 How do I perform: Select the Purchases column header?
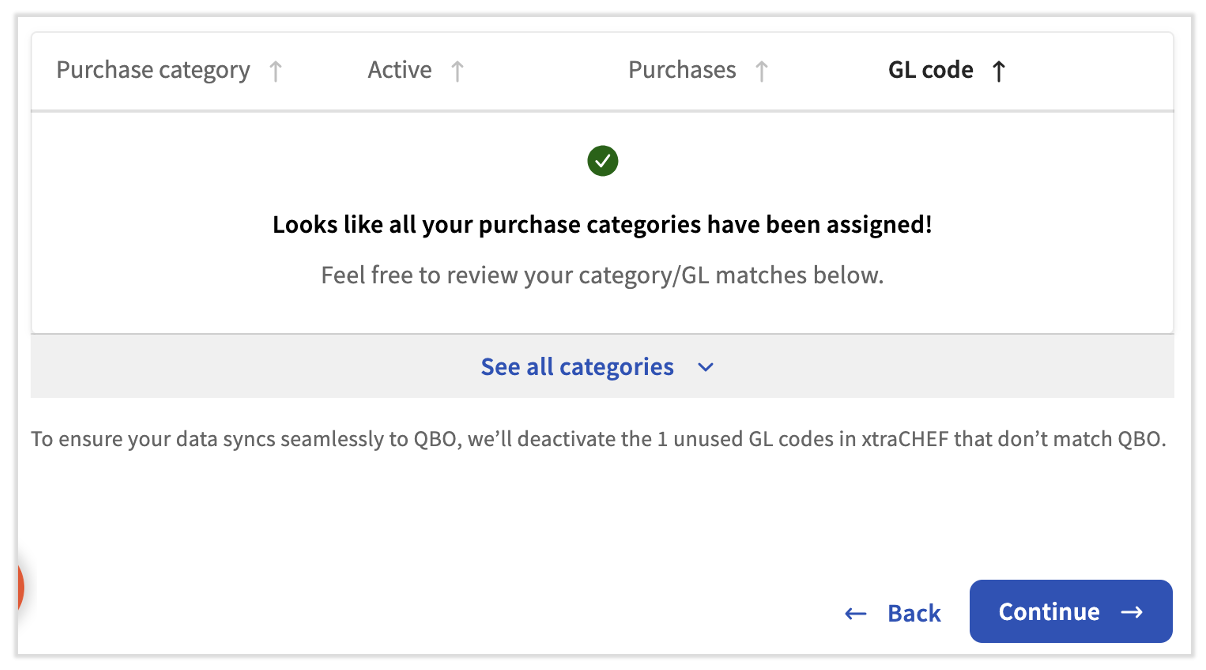coord(682,70)
